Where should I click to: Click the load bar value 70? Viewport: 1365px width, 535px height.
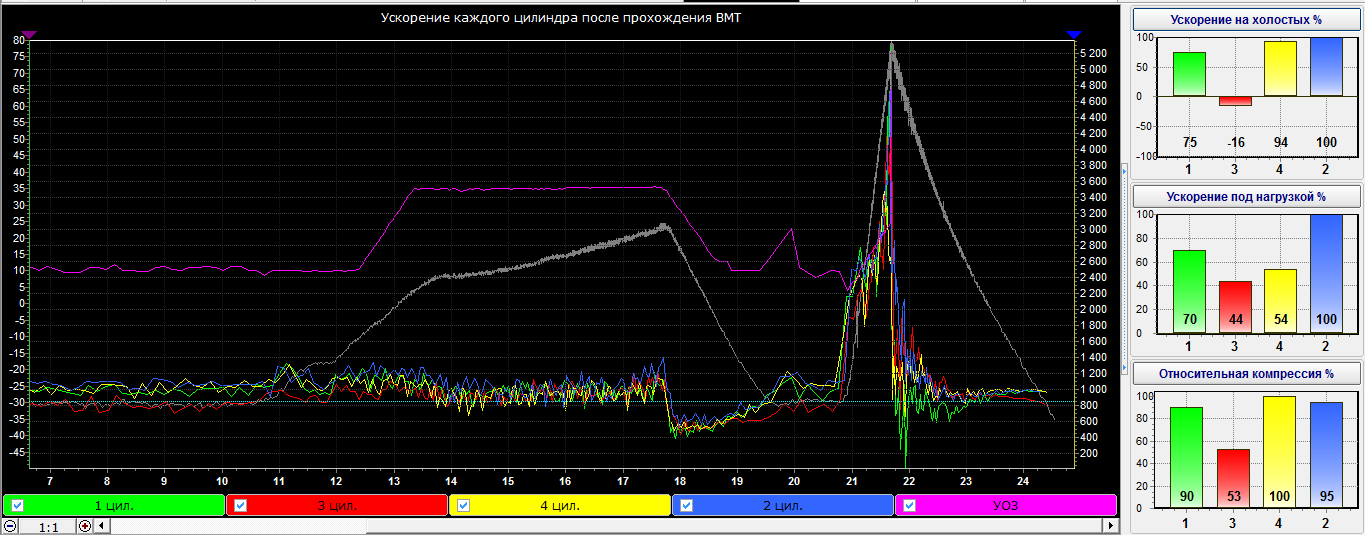(1189, 320)
